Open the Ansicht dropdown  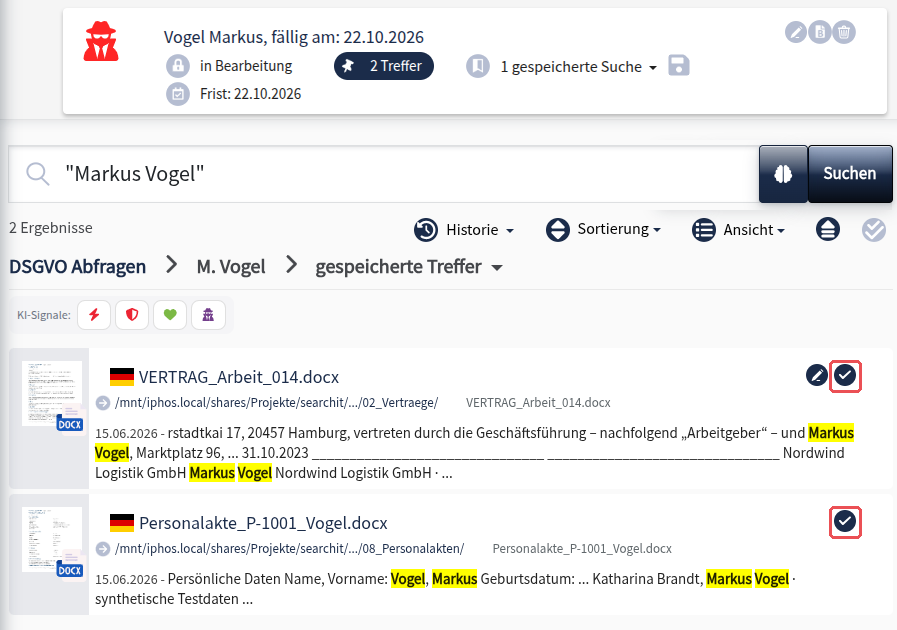[739, 229]
